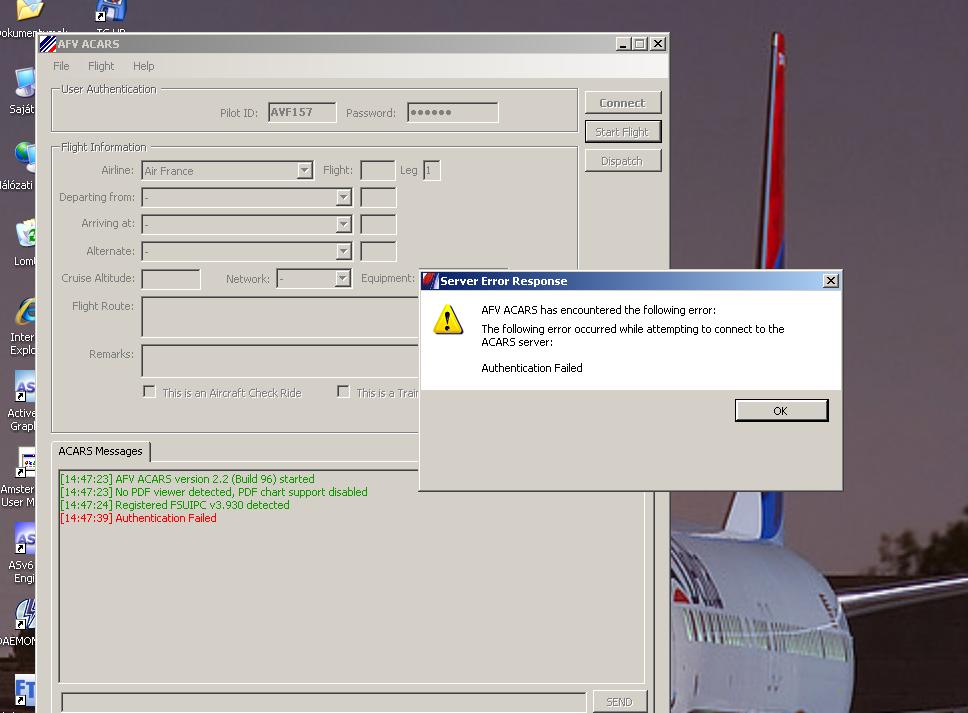
Task: Click the Password field
Action: (453, 112)
